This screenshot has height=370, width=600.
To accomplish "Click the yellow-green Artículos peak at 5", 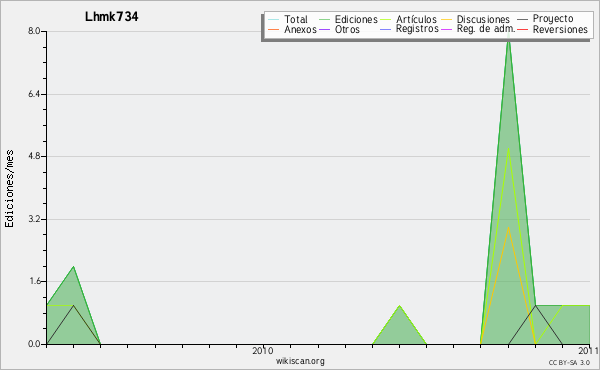I will (508, 149).
